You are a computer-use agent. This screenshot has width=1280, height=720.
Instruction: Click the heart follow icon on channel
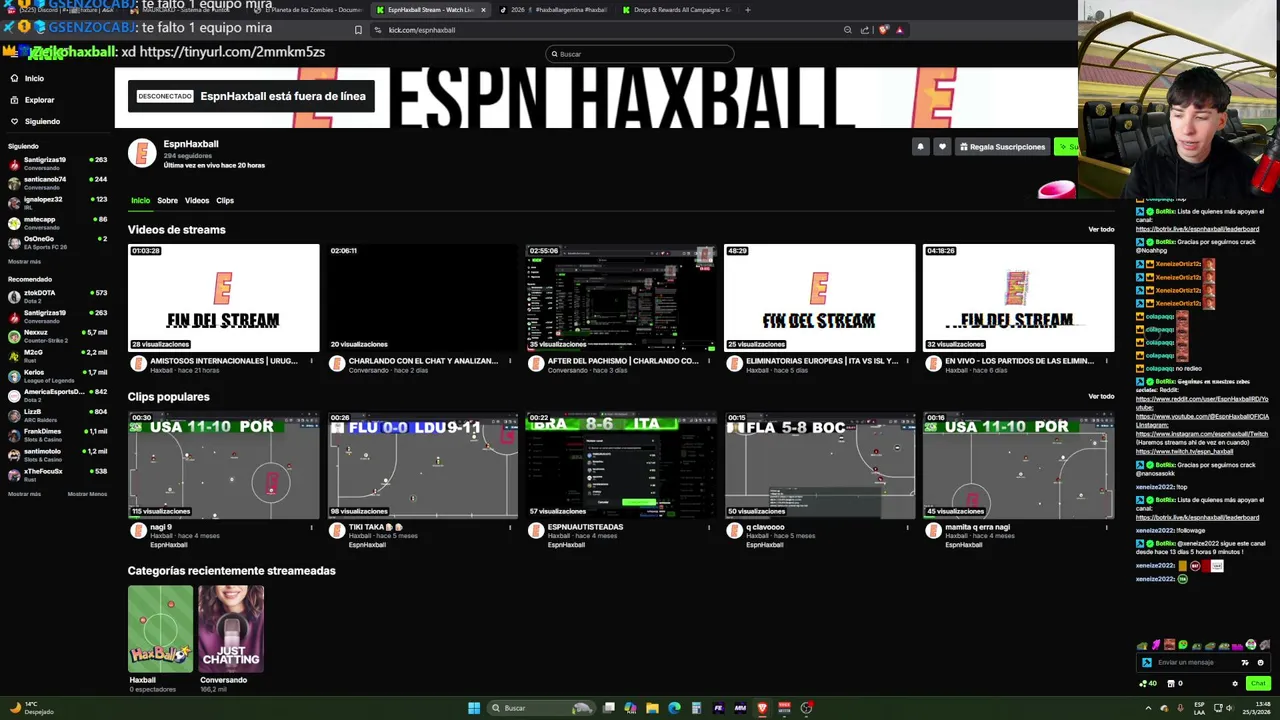(x=942, y=147)
